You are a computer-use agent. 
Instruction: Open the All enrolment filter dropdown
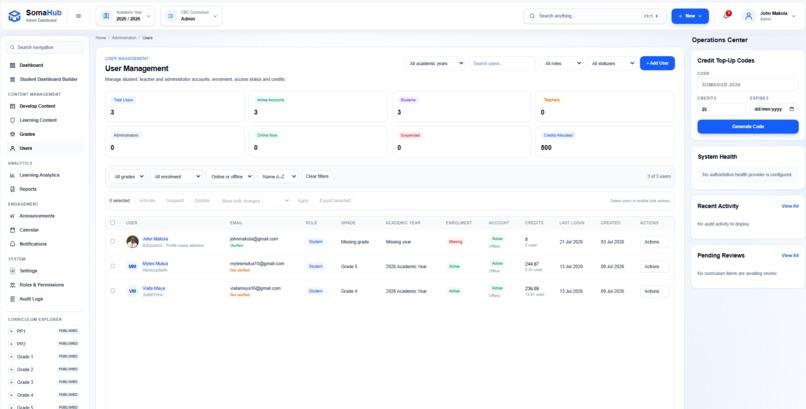[x=176, y=176]
